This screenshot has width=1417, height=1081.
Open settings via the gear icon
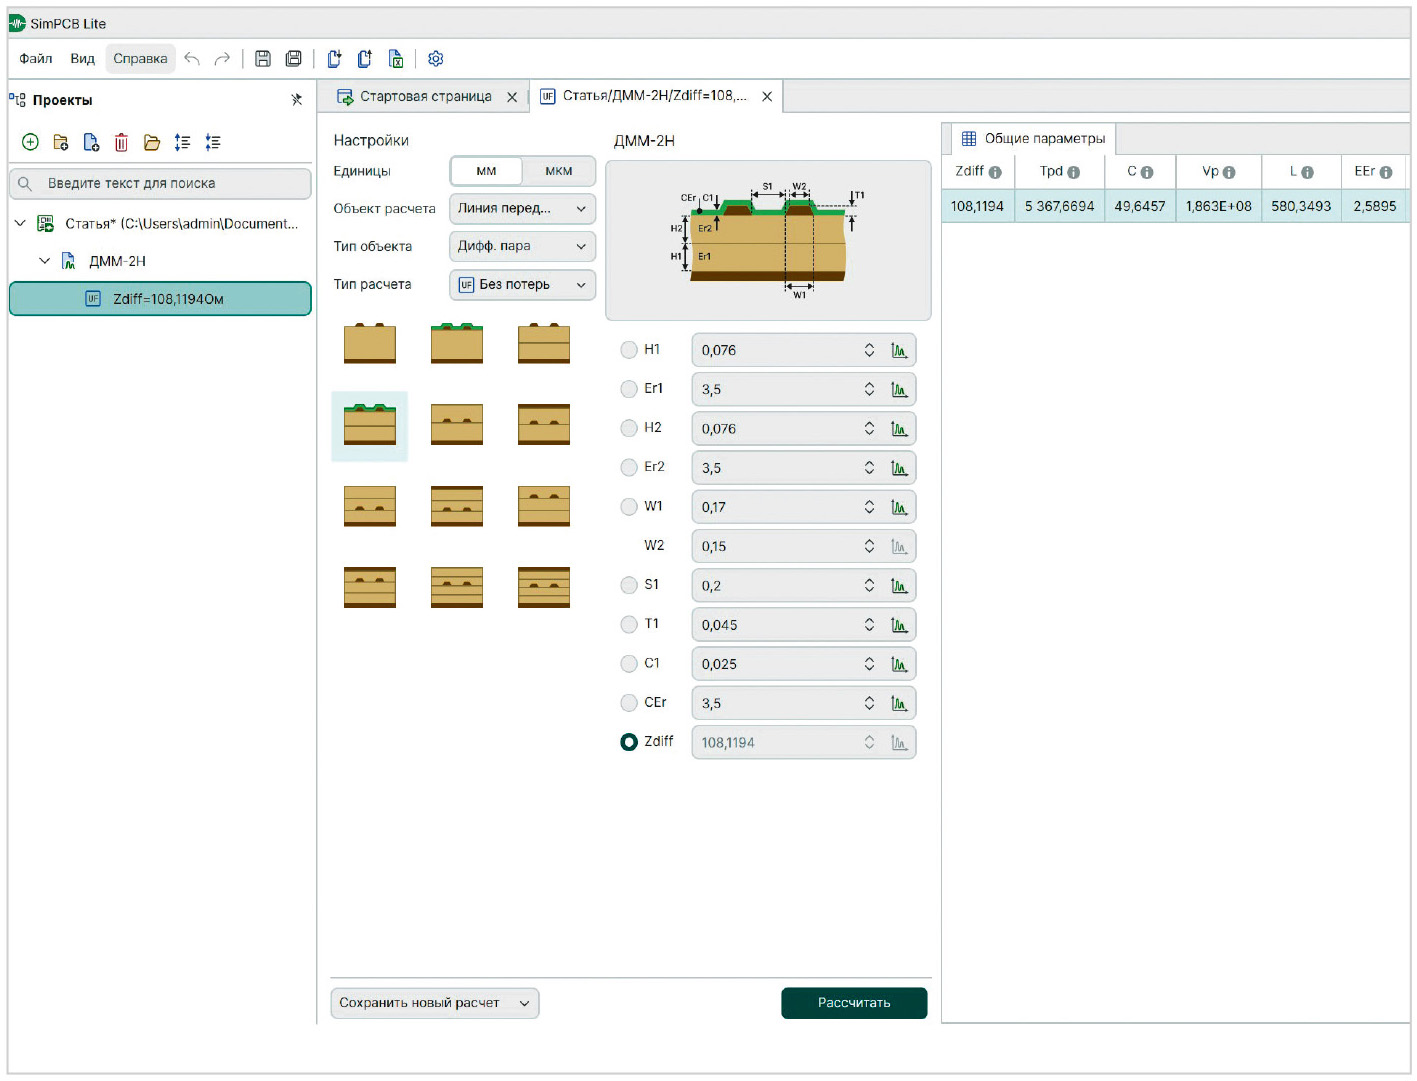click(436, 59)
